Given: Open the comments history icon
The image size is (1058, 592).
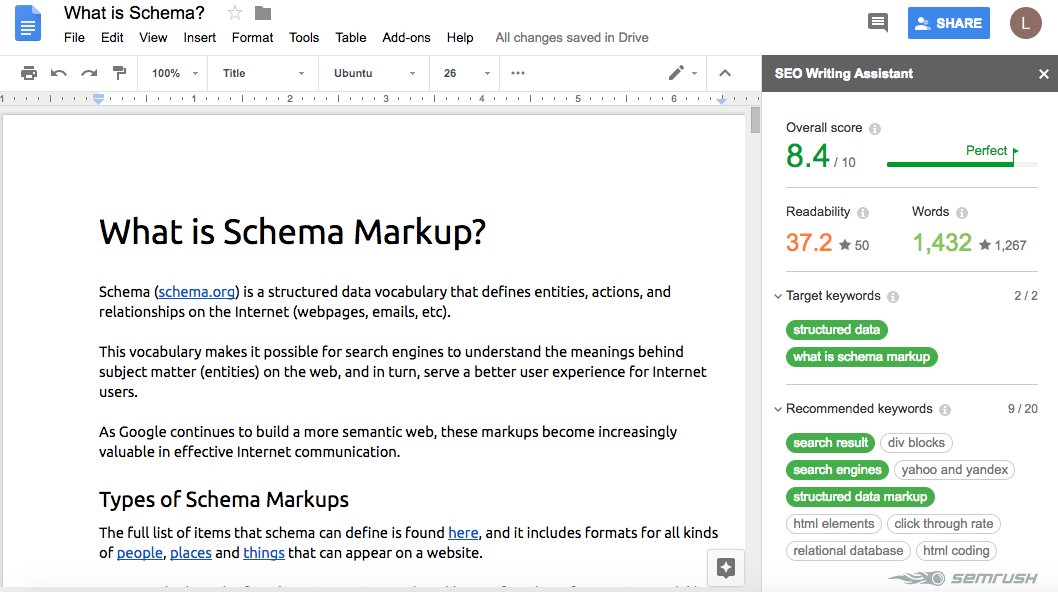Looking at the screenshot, I should pyautogui.click(x=878, y=23).
